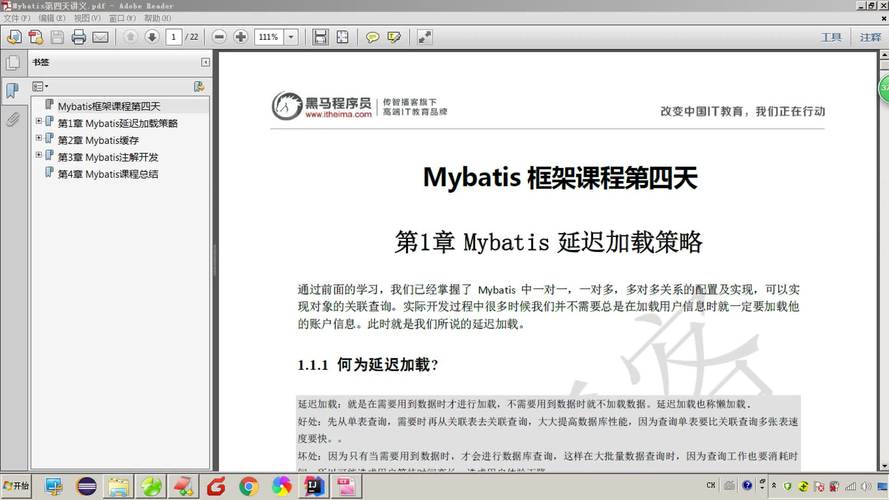Open the 视图 menu
This screenshot has height=500, width=889.
click(x=87, y=18)
